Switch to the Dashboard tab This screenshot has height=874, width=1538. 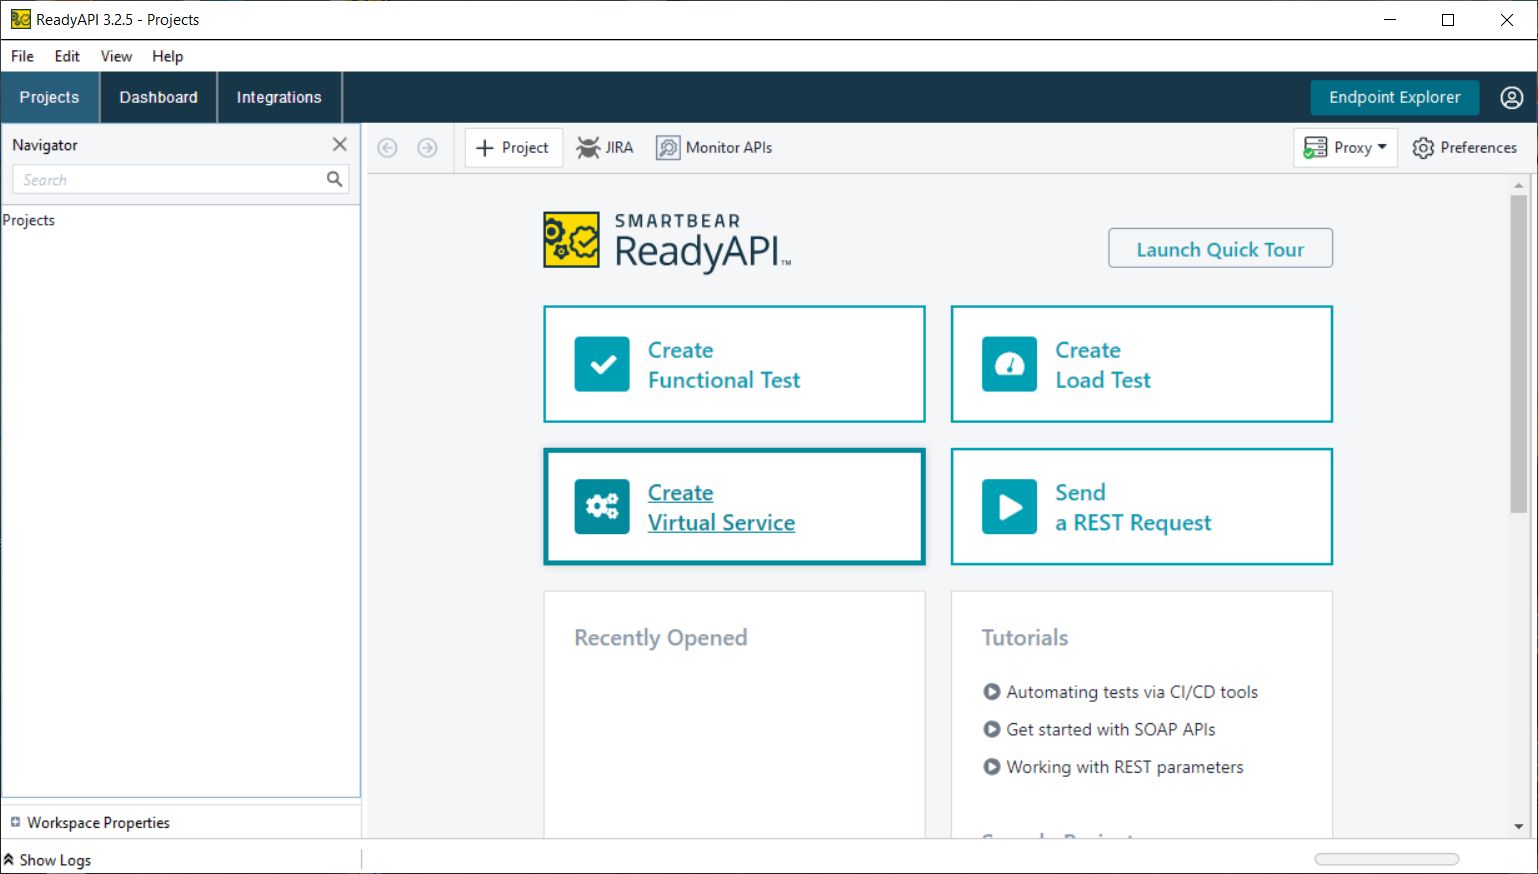tap(157, 97)
